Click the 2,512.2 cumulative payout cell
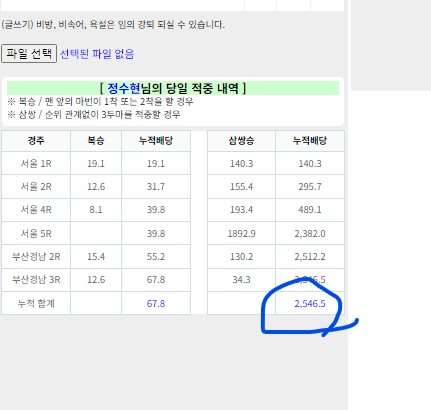 point(310,257)
